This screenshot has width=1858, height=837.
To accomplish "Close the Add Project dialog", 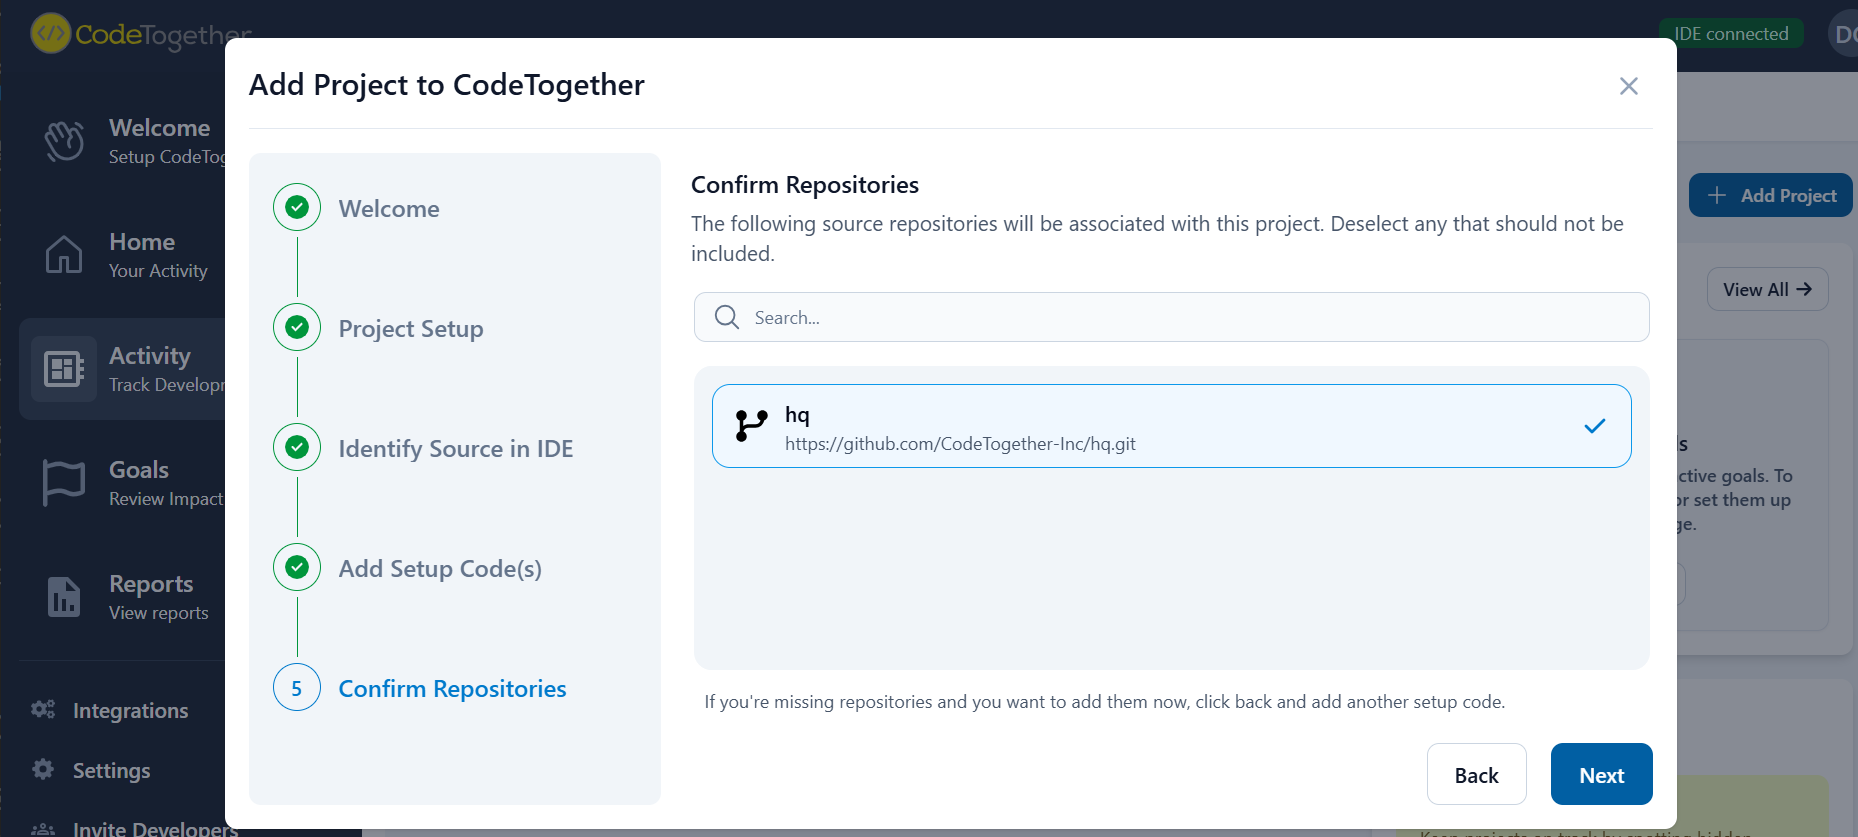I will tap(1628, 86).
